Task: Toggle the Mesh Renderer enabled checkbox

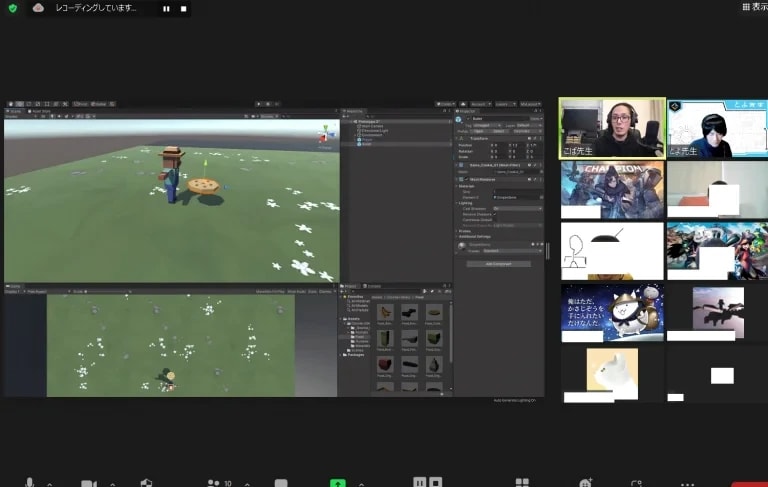Action: pyautogui.click(x=466, y=179)
